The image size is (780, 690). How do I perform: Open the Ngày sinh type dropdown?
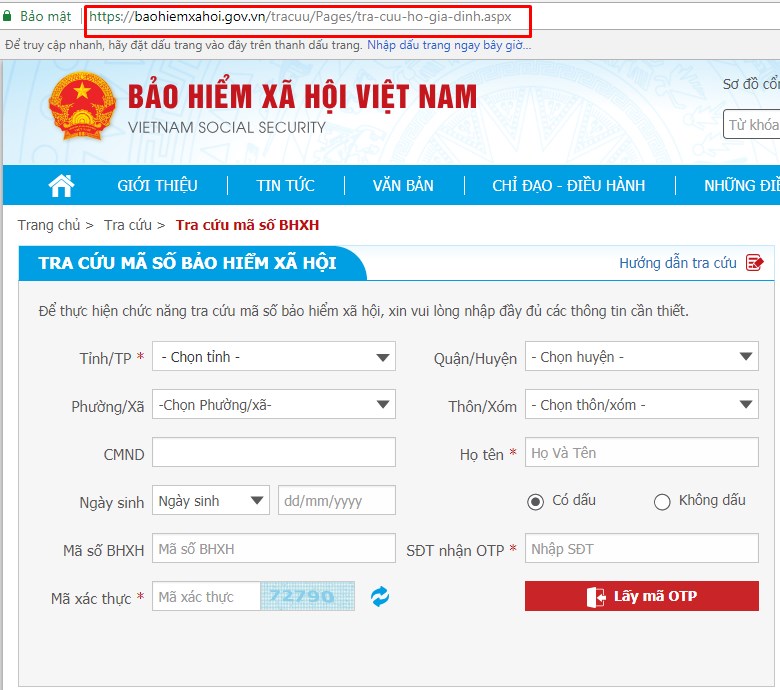(211, 500)
